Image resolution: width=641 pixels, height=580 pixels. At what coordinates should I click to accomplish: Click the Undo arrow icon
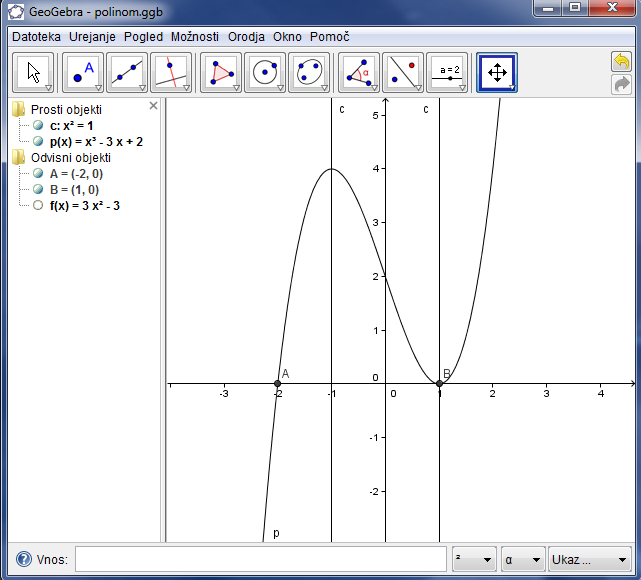621,62
